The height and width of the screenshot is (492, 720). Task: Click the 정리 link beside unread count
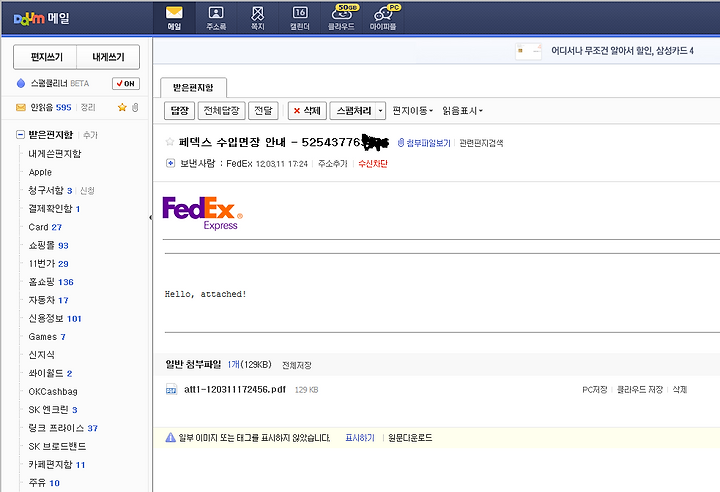(x=88, y=107)
